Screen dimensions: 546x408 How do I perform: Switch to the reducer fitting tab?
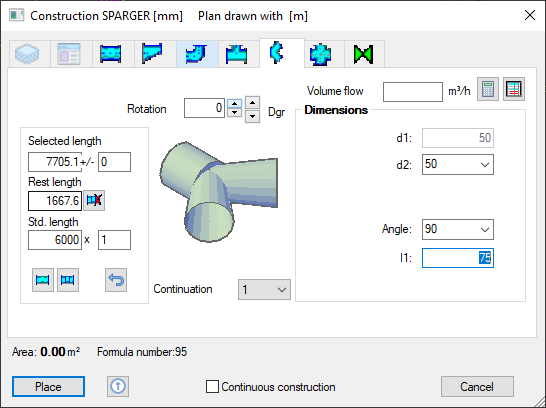pos(152,54)
